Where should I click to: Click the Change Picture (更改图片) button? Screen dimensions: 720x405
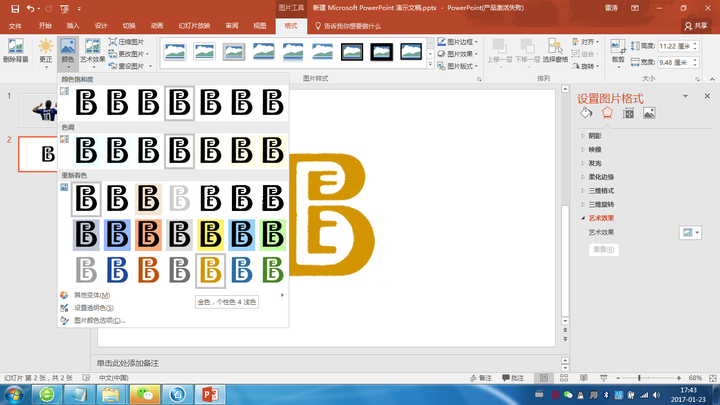(x=129, y=54)
